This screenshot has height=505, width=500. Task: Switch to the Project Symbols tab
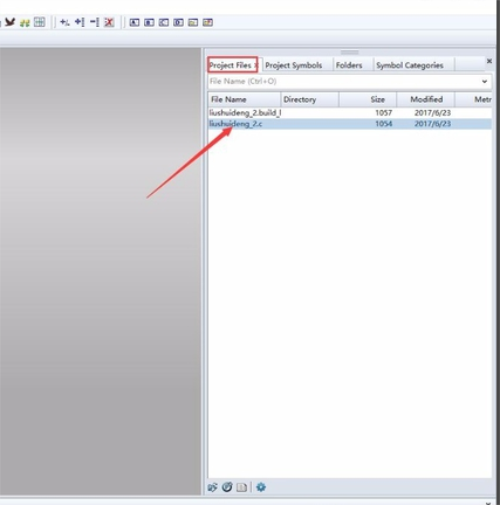click(294, 65)
